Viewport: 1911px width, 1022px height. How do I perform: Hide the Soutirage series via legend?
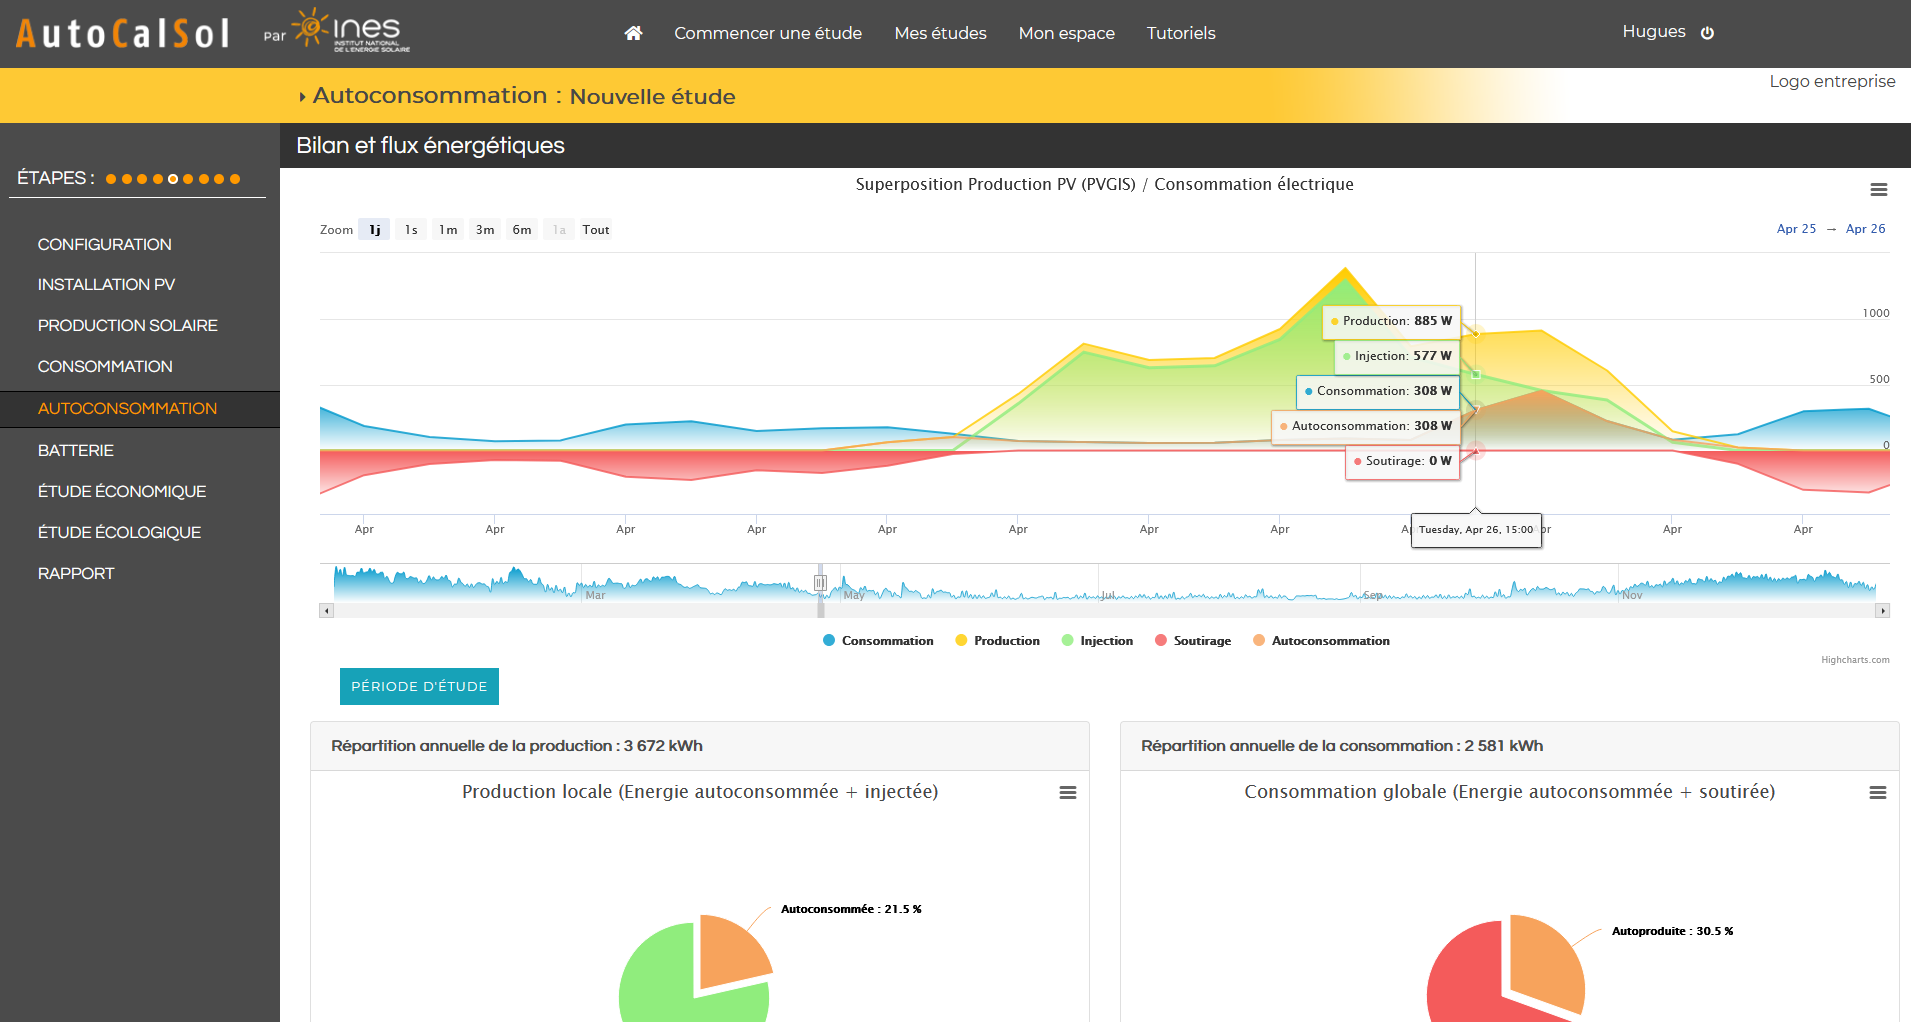1201,641
